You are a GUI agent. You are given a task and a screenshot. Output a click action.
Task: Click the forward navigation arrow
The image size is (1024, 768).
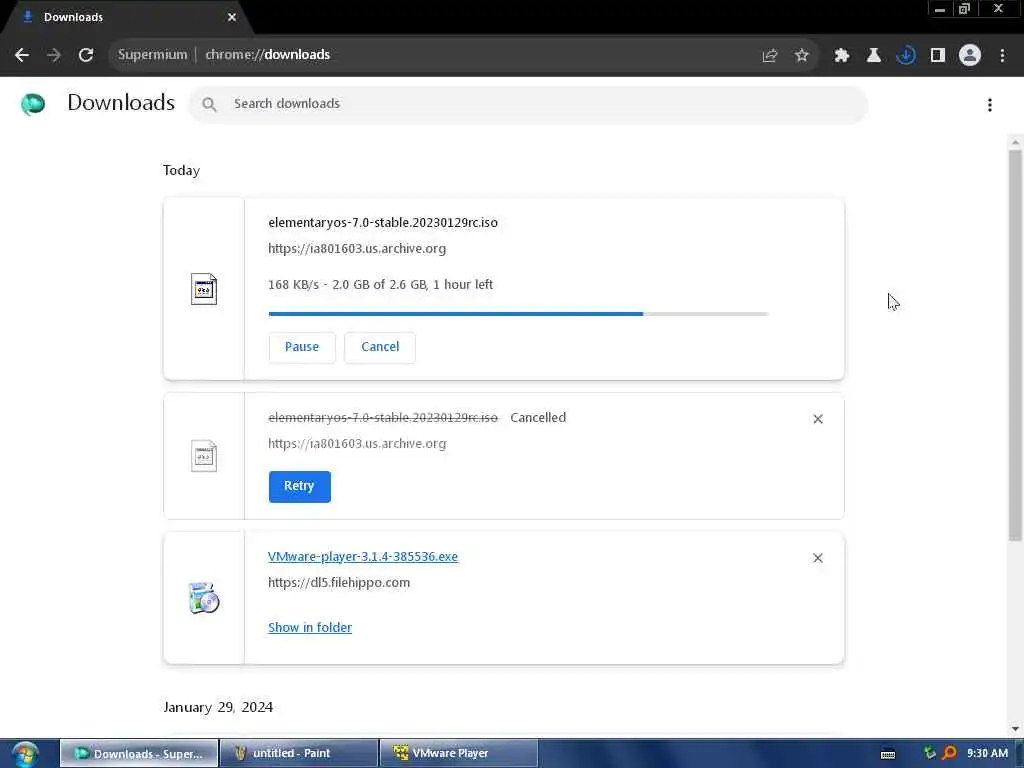tap(54, 55)
